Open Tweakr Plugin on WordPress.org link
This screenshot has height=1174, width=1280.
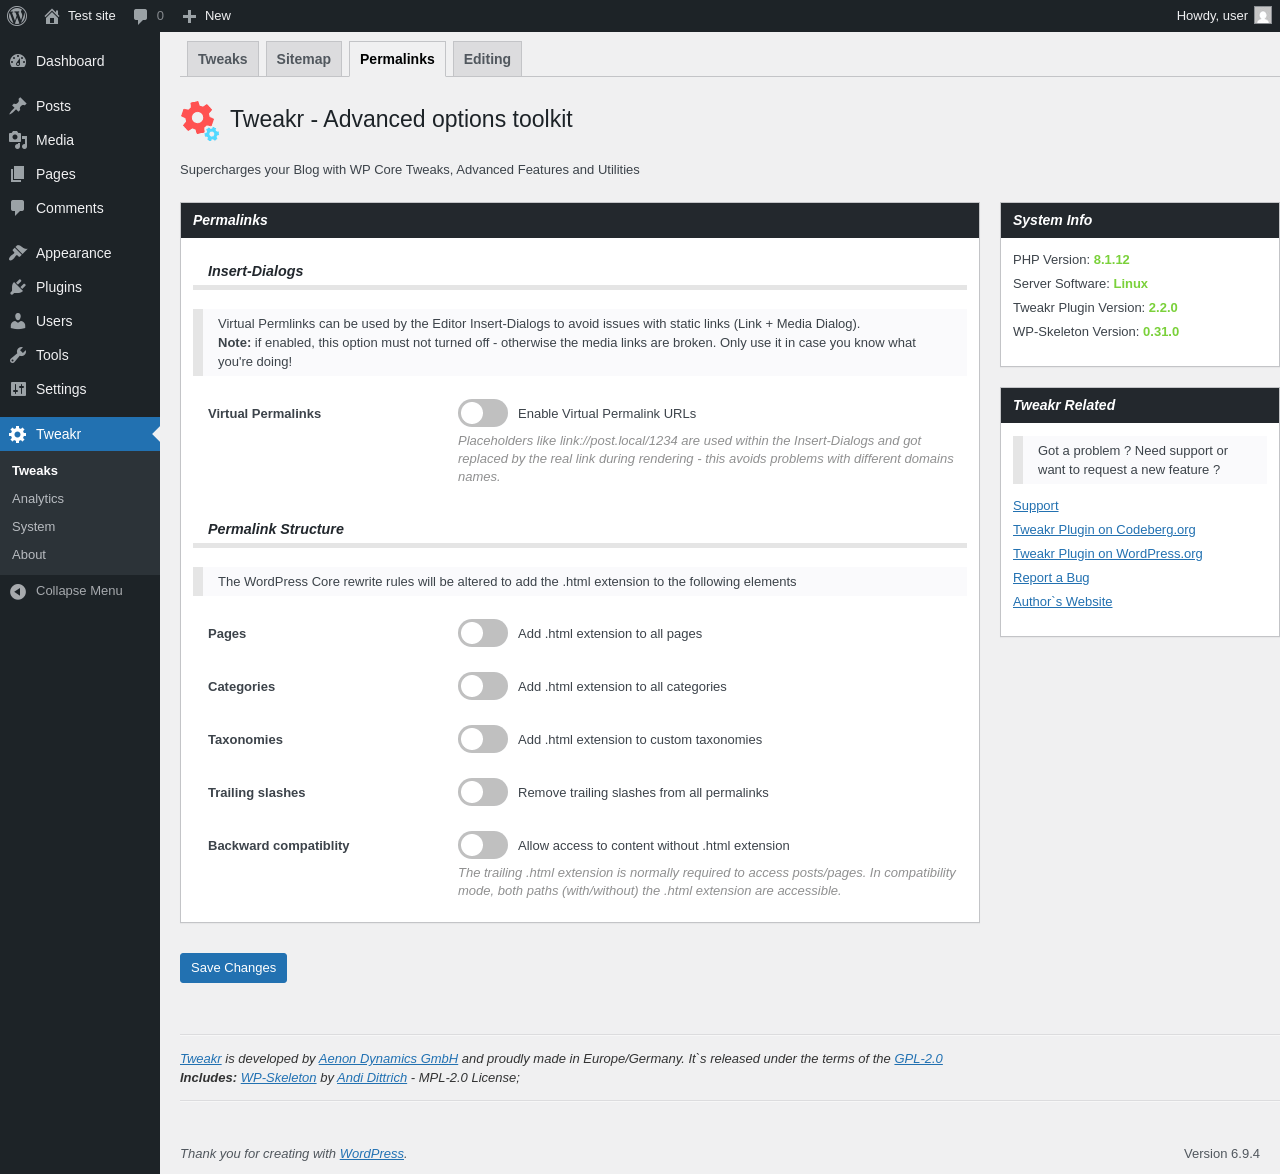tap(1108, 554)
